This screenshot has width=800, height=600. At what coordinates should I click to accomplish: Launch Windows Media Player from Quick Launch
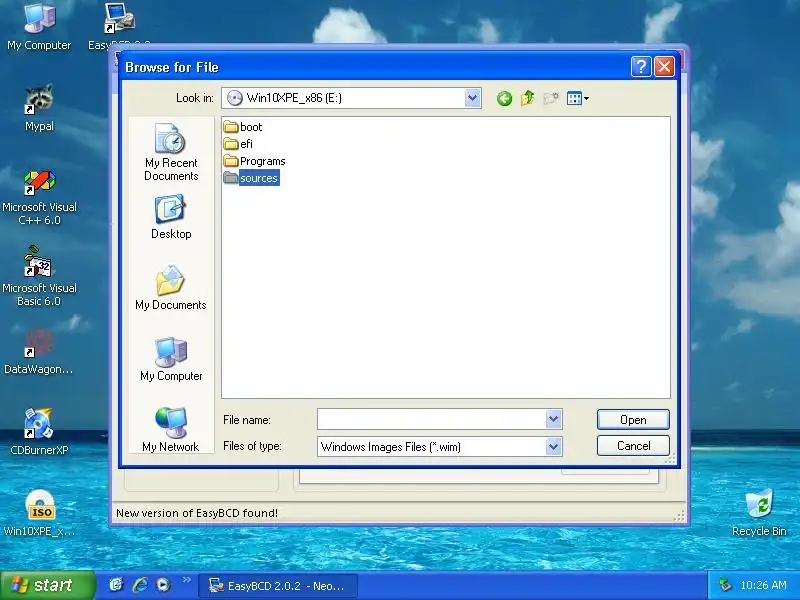(163, 585)
